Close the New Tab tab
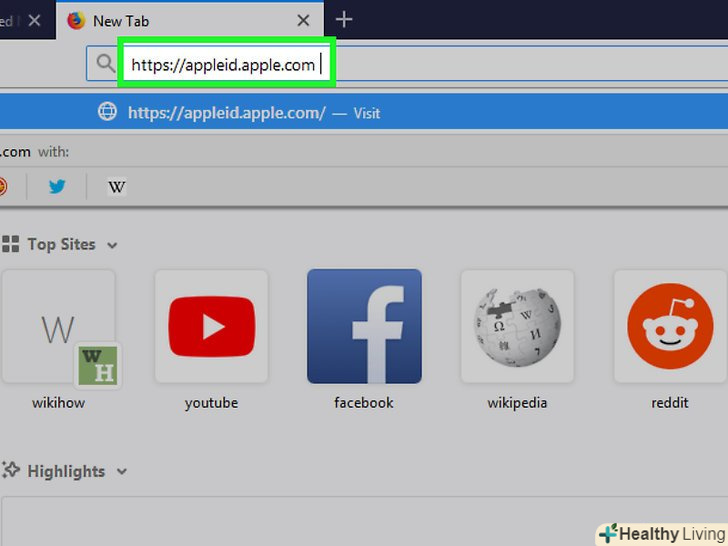Image resolution: width=728 pixels, height=546 pixels. 303,20
